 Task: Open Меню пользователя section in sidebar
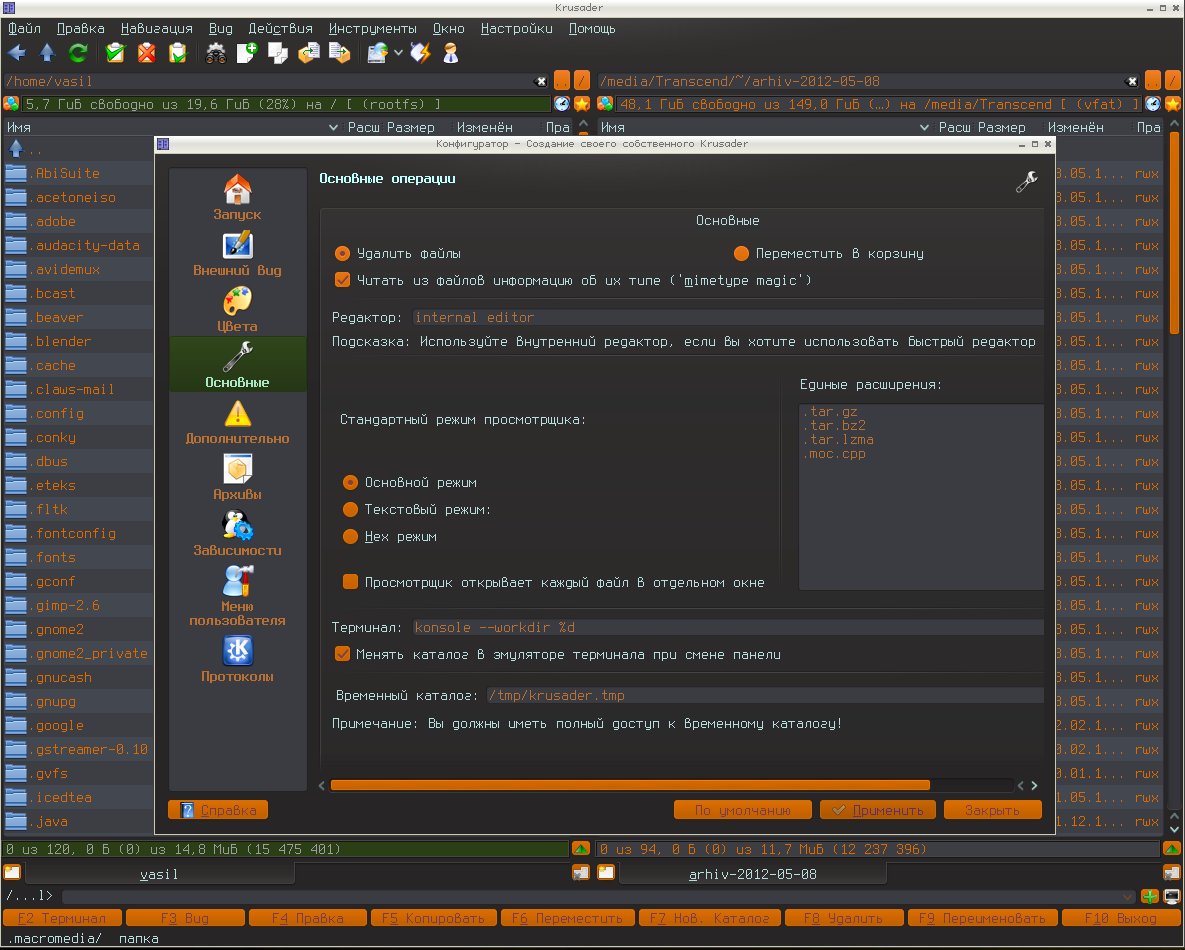click(237, 596)
